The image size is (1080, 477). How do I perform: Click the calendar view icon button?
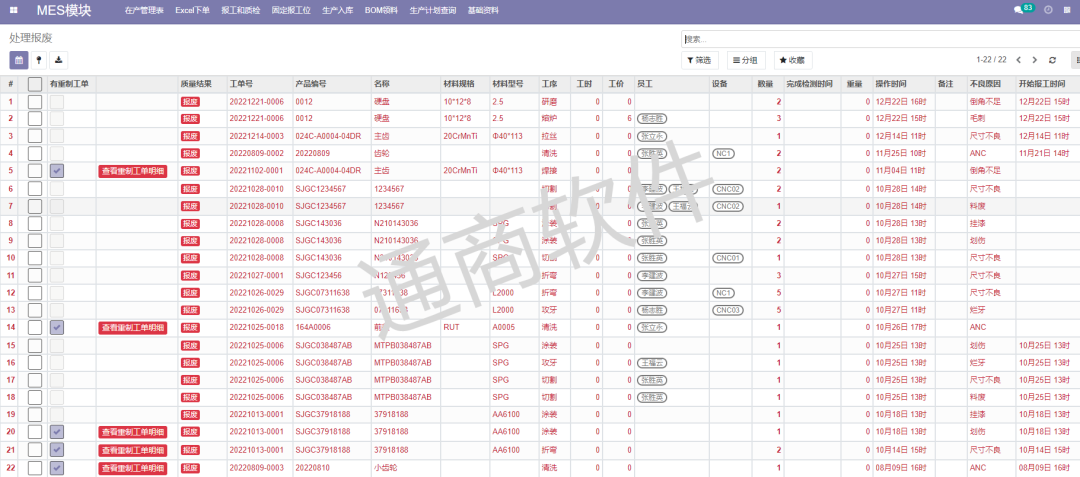click(19, 60)
